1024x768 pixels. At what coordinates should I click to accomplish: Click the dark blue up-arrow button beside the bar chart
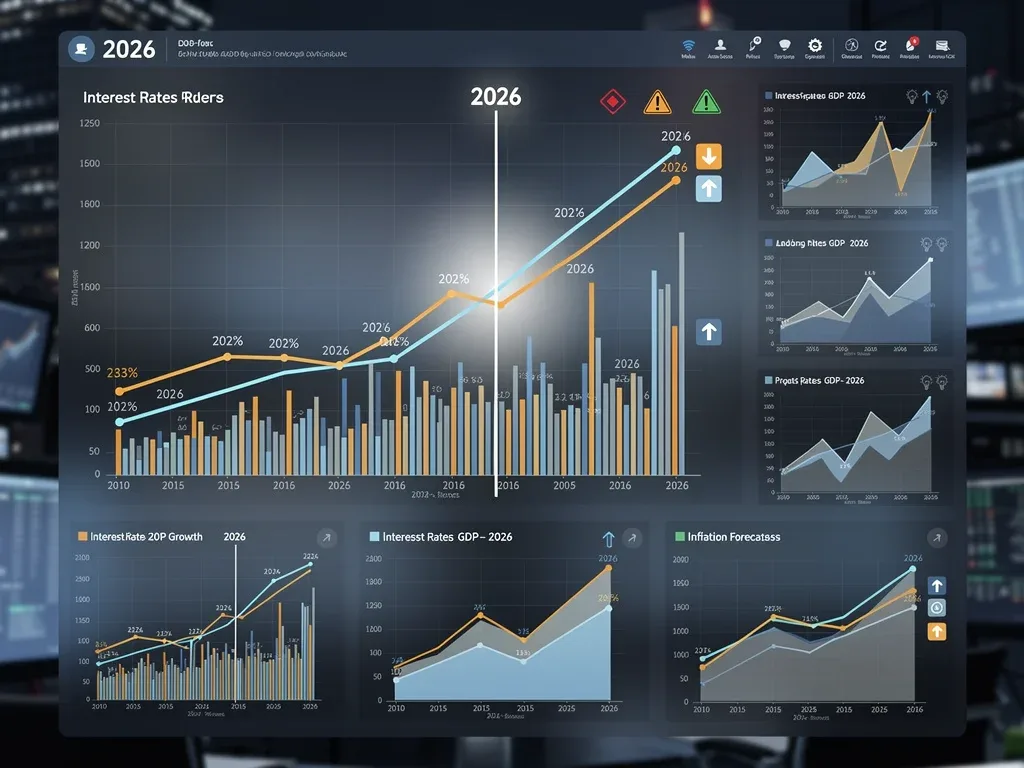(709, 332)
